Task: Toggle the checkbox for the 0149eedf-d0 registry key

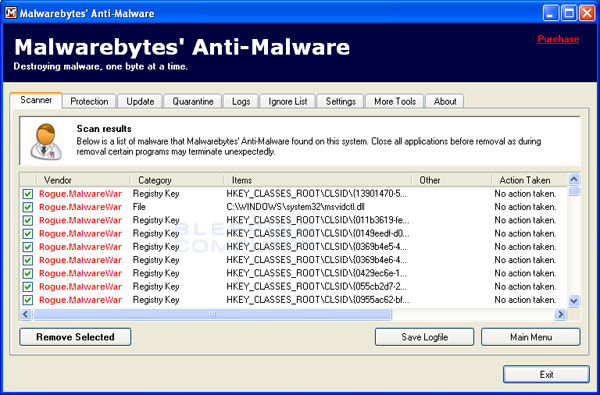Action: click(x=28, y=233)
